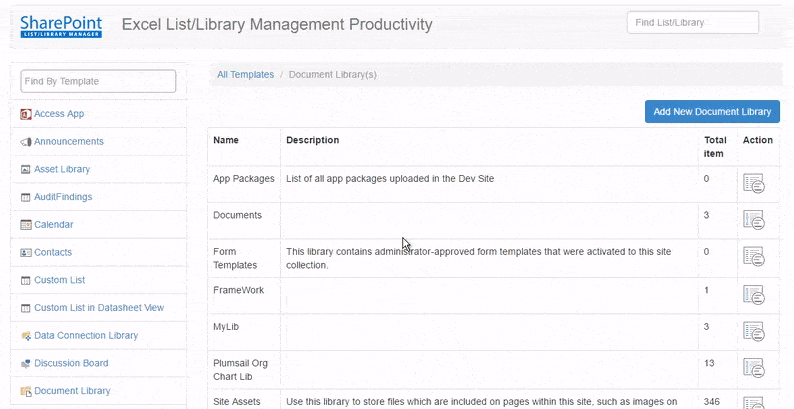Click the Form Templates library name
The width and height of the screenshot is (794, 409).
[235, 258]
